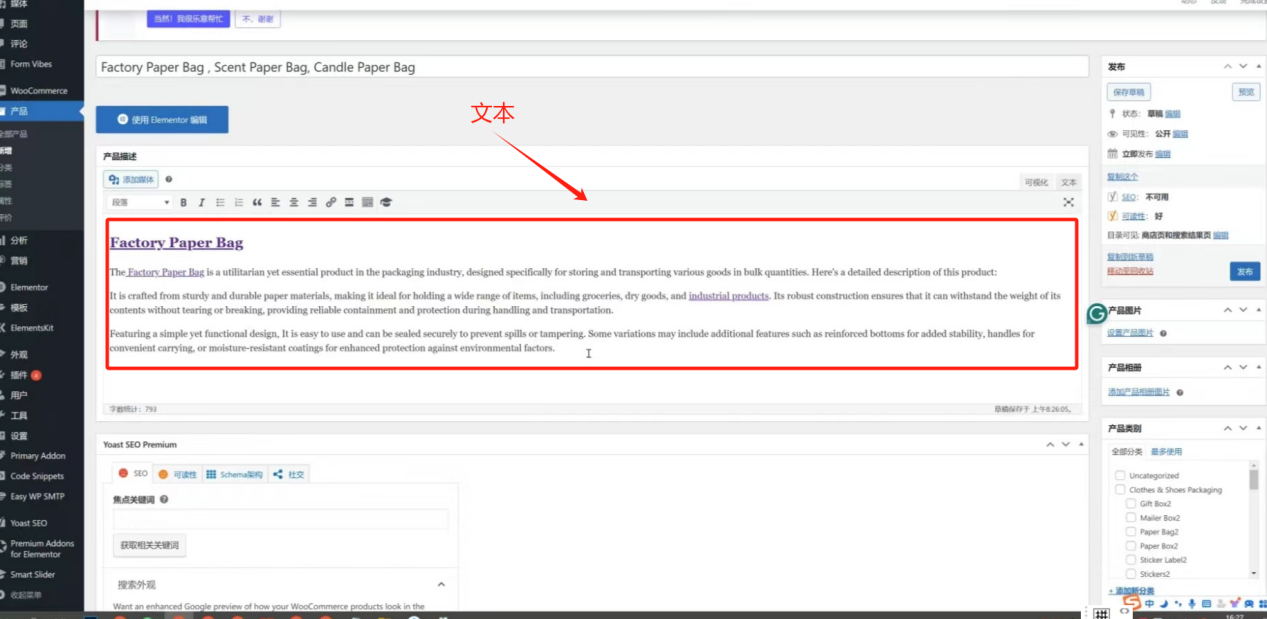Click the 使用 Elementor 编辑 button

162,120
